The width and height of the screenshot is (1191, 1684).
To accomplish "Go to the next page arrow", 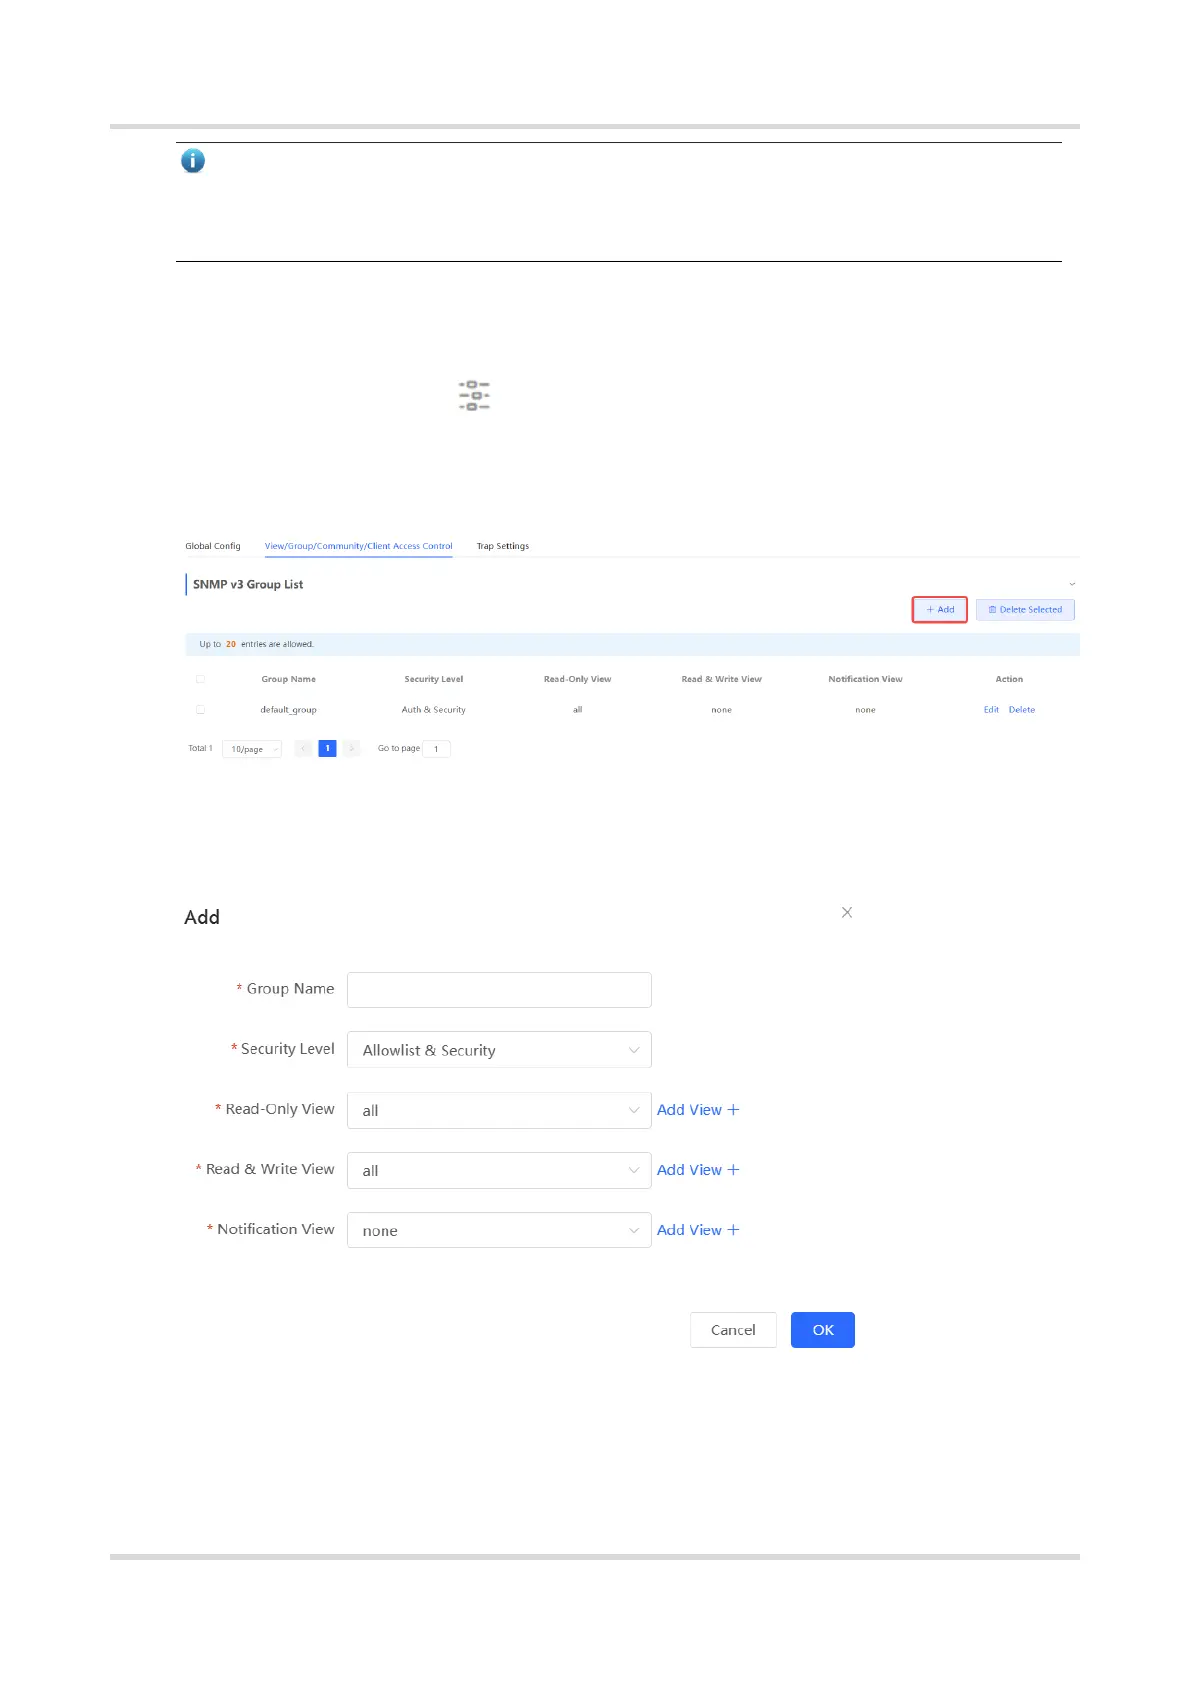I will 351,749.
